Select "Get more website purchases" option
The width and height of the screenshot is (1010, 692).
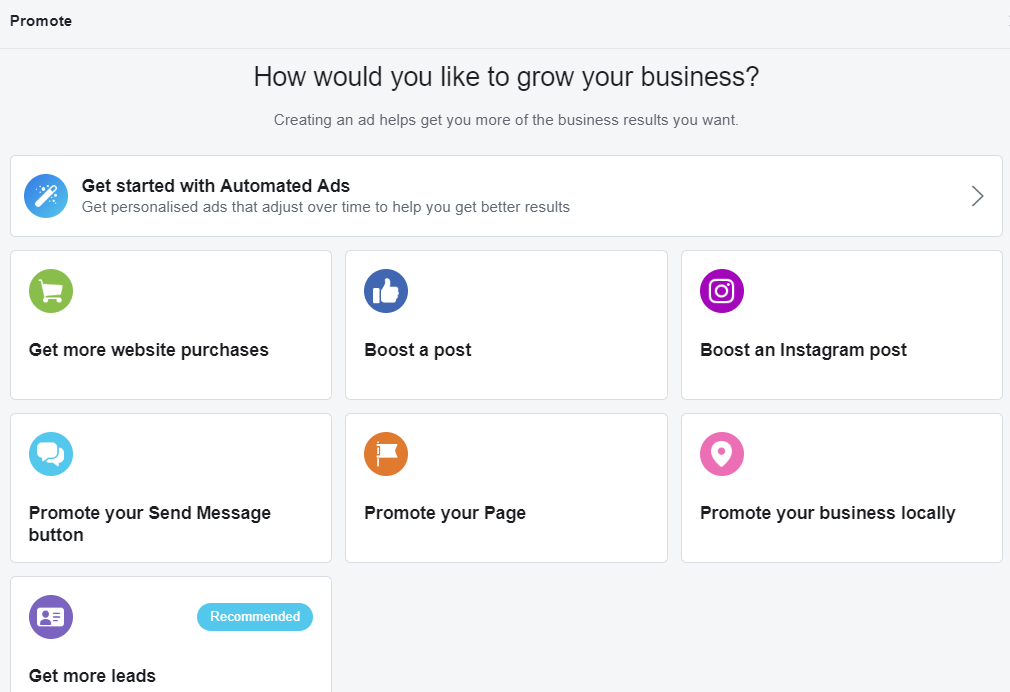(x=149, y=350)
